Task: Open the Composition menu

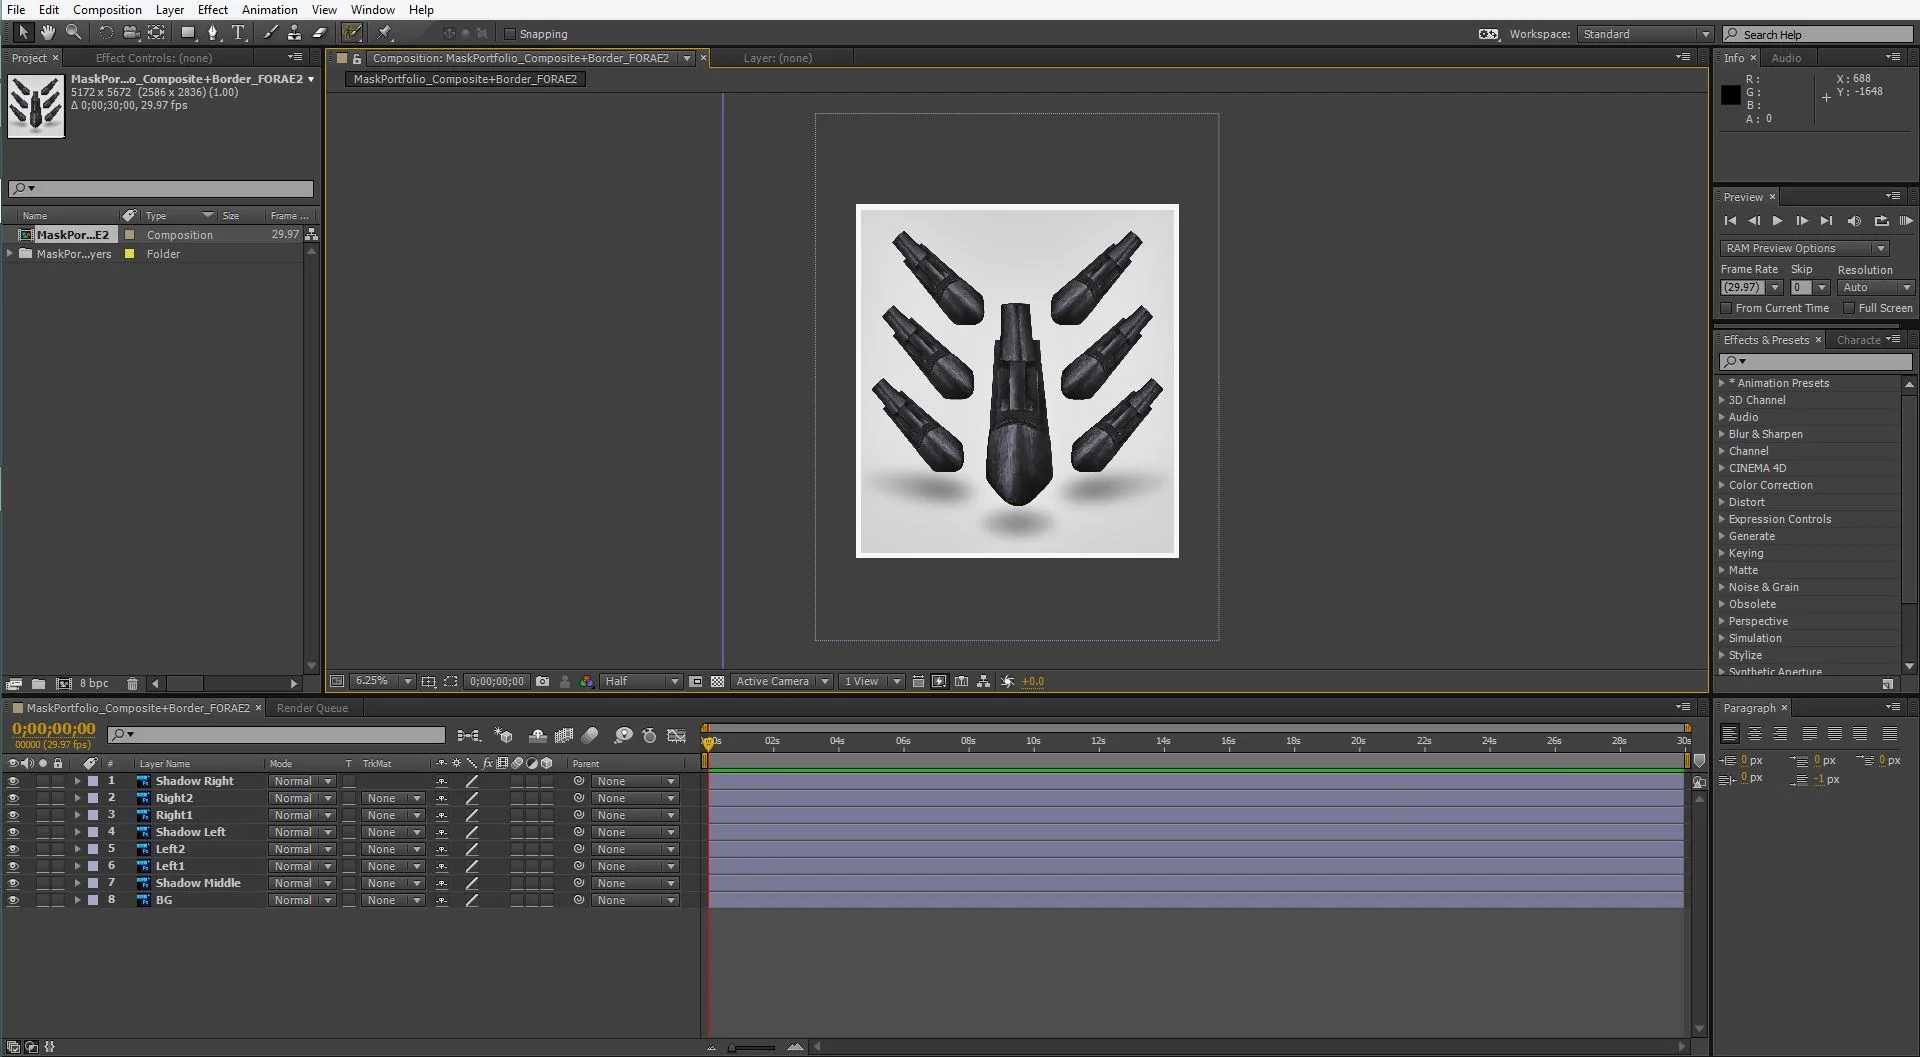Action: [x=107, y=10]
